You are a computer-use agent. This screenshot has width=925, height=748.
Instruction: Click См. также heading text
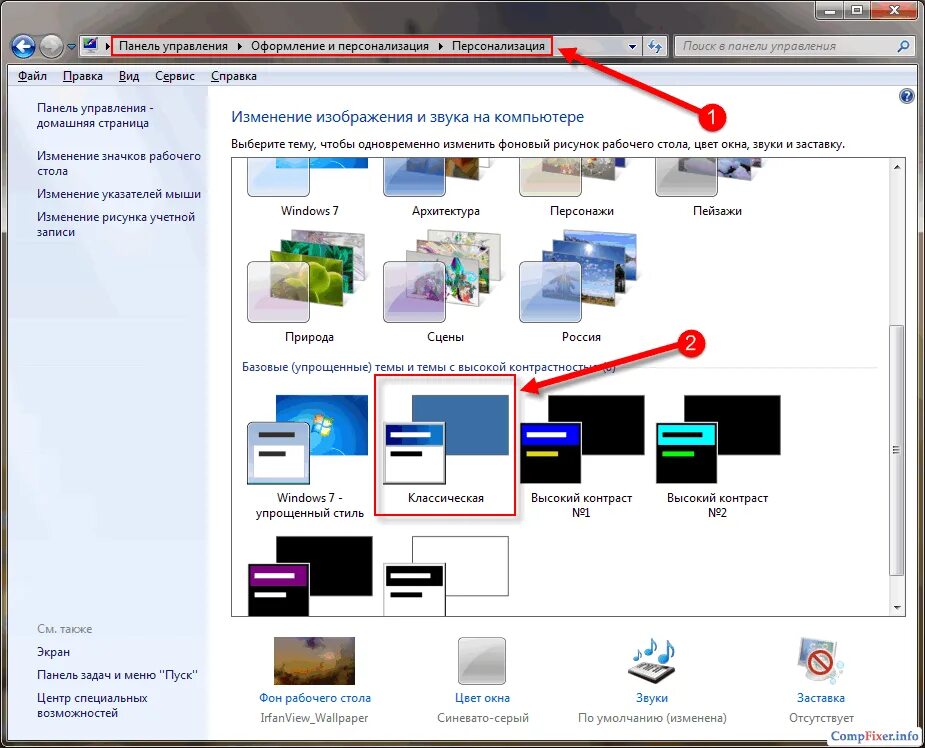[64, 629]
